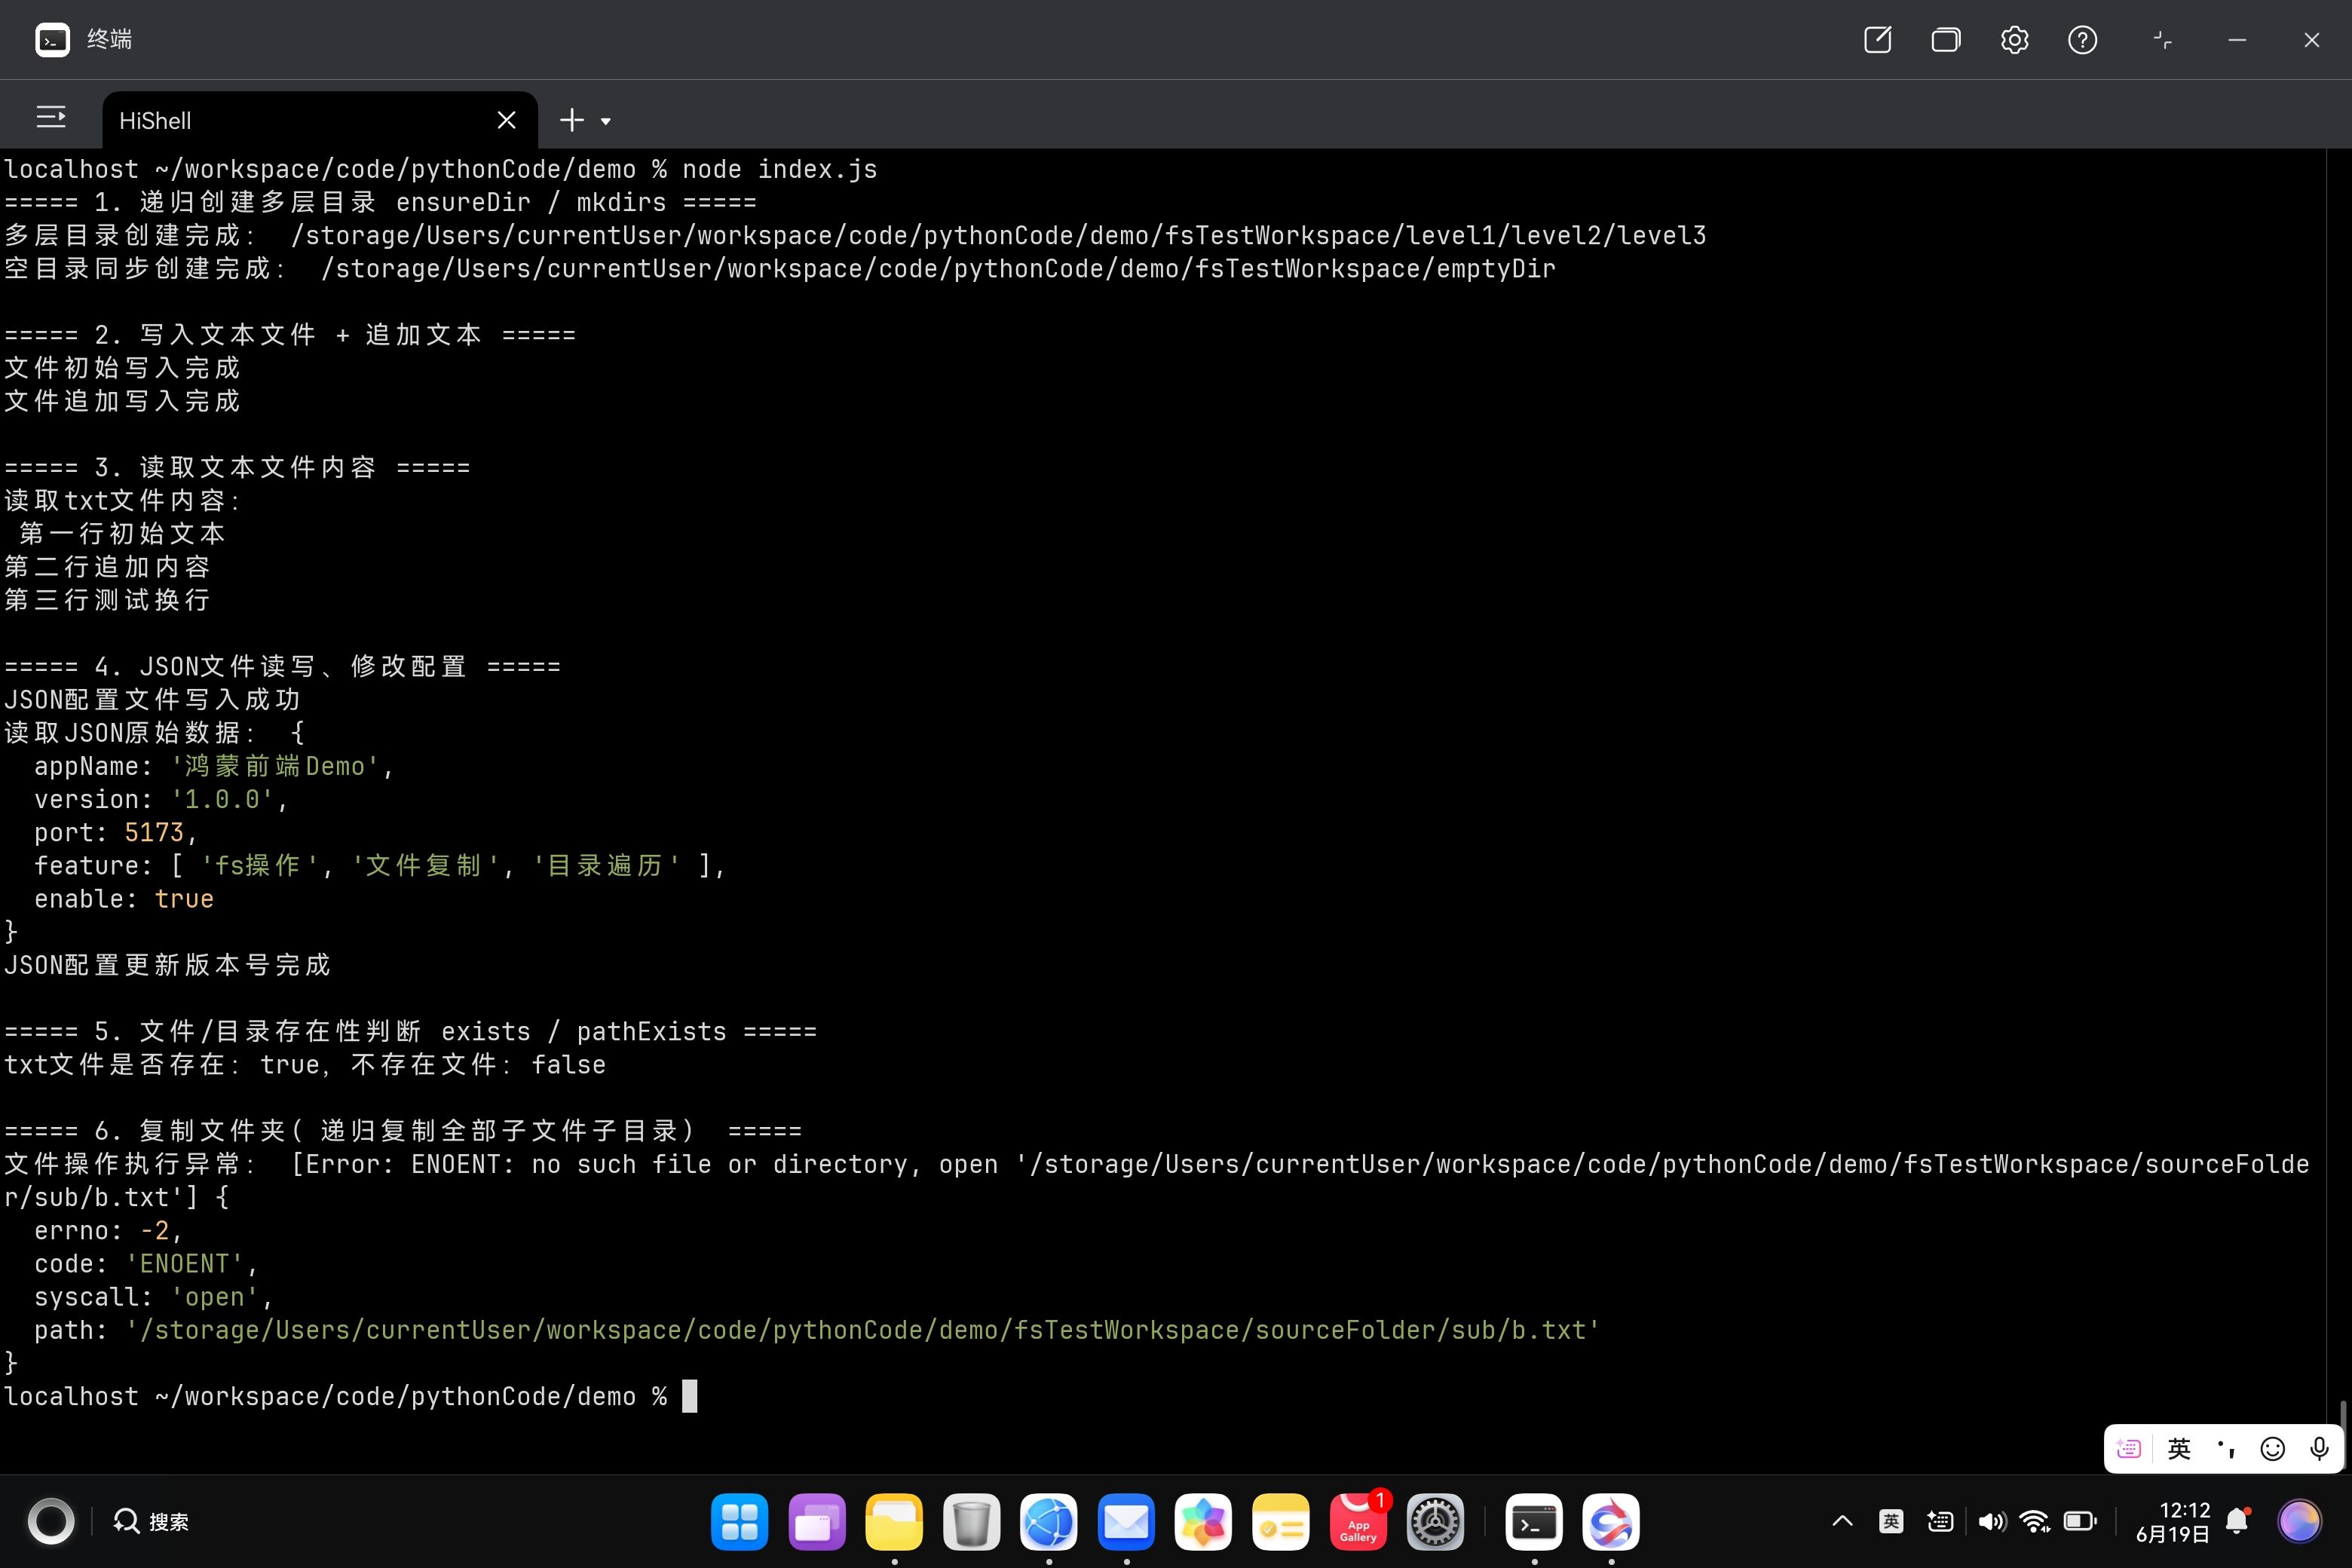Image resolution: width=2352 pixels, height=1568 pixels.
Task: Launch the browser globe icon in dock
Action: pos(1049,1522)
